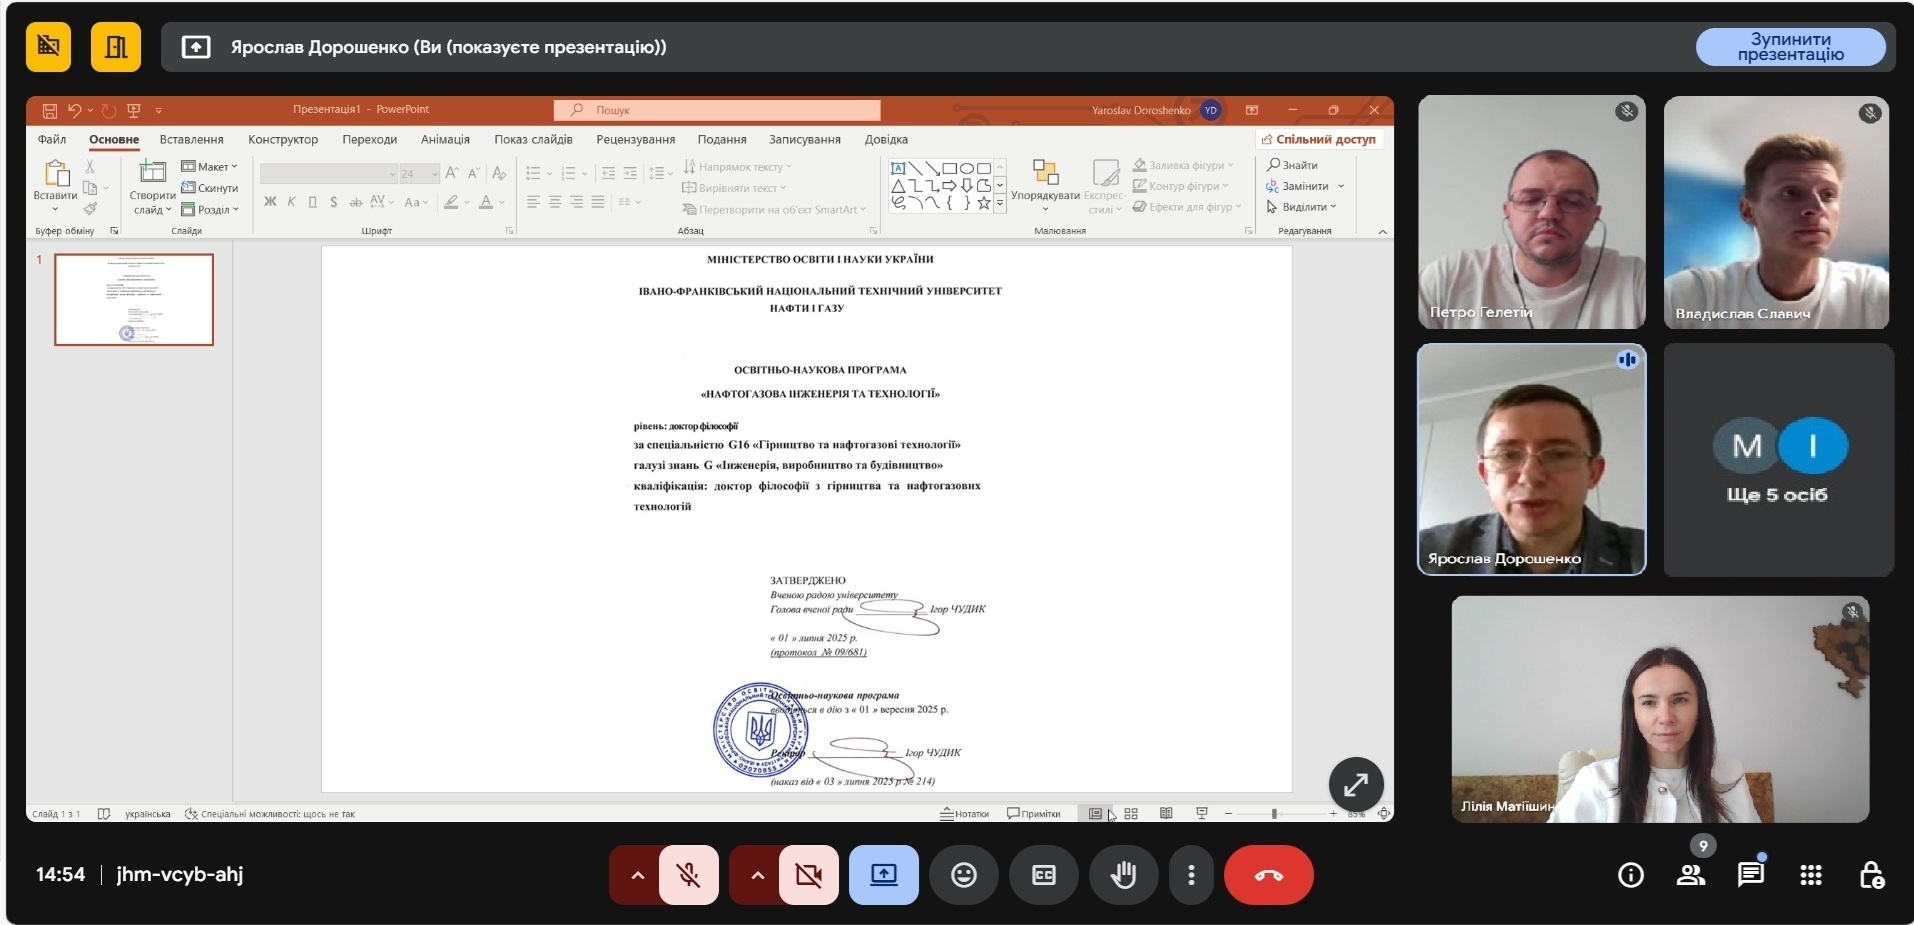
Task: Switch to the Вставлення ribbon tab
Action: [191, 139]
